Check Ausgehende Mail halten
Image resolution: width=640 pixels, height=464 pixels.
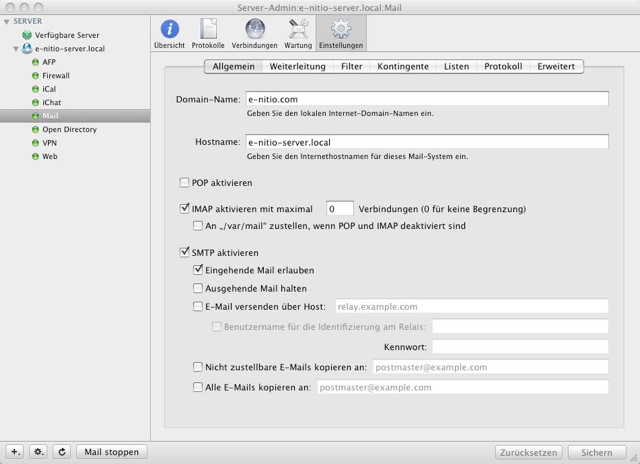[x=198, y=288]
